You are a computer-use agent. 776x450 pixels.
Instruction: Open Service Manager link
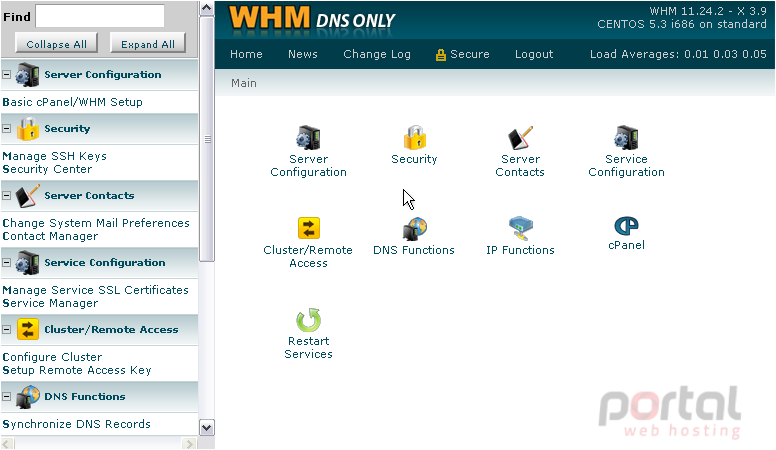tap(50, 303)
